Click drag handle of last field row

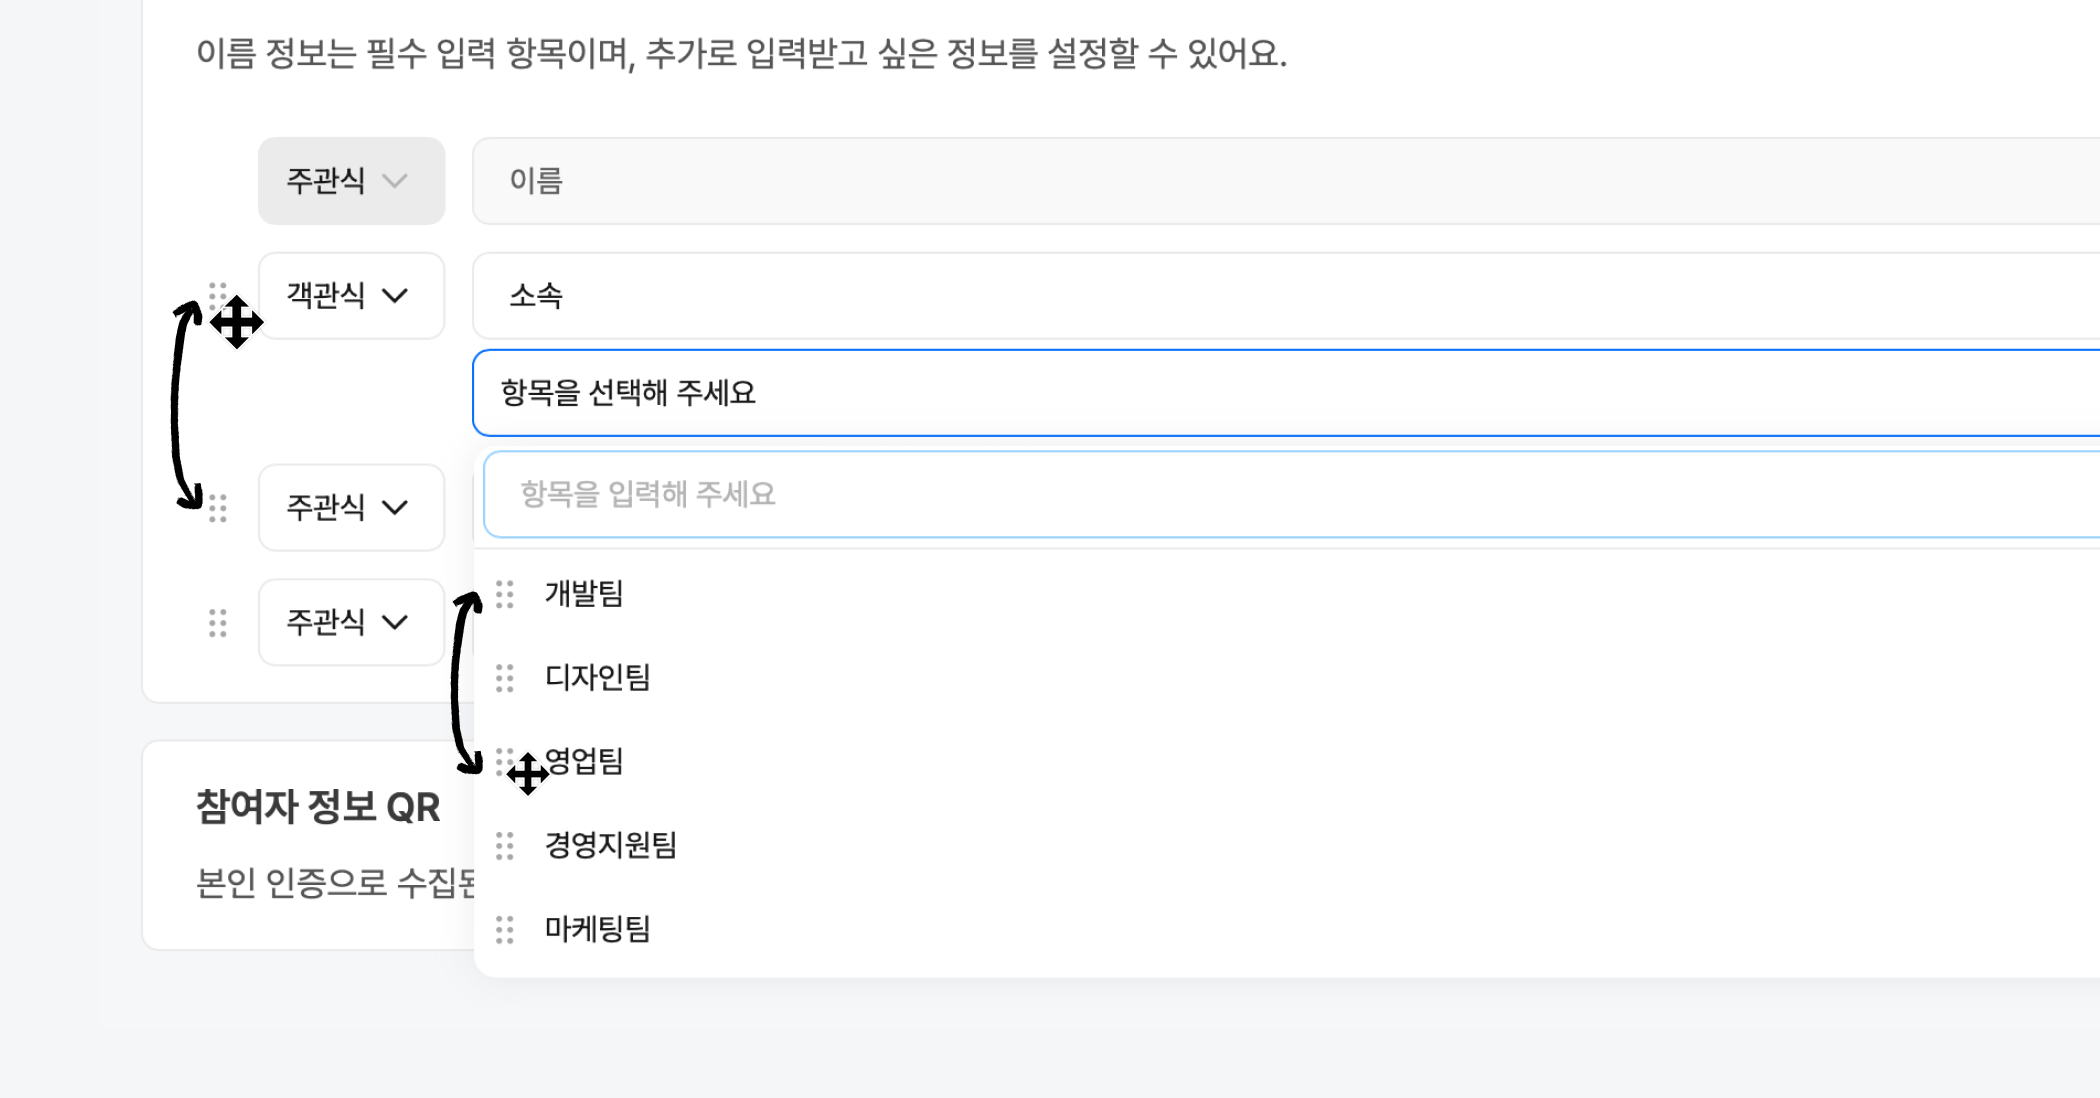218,623
